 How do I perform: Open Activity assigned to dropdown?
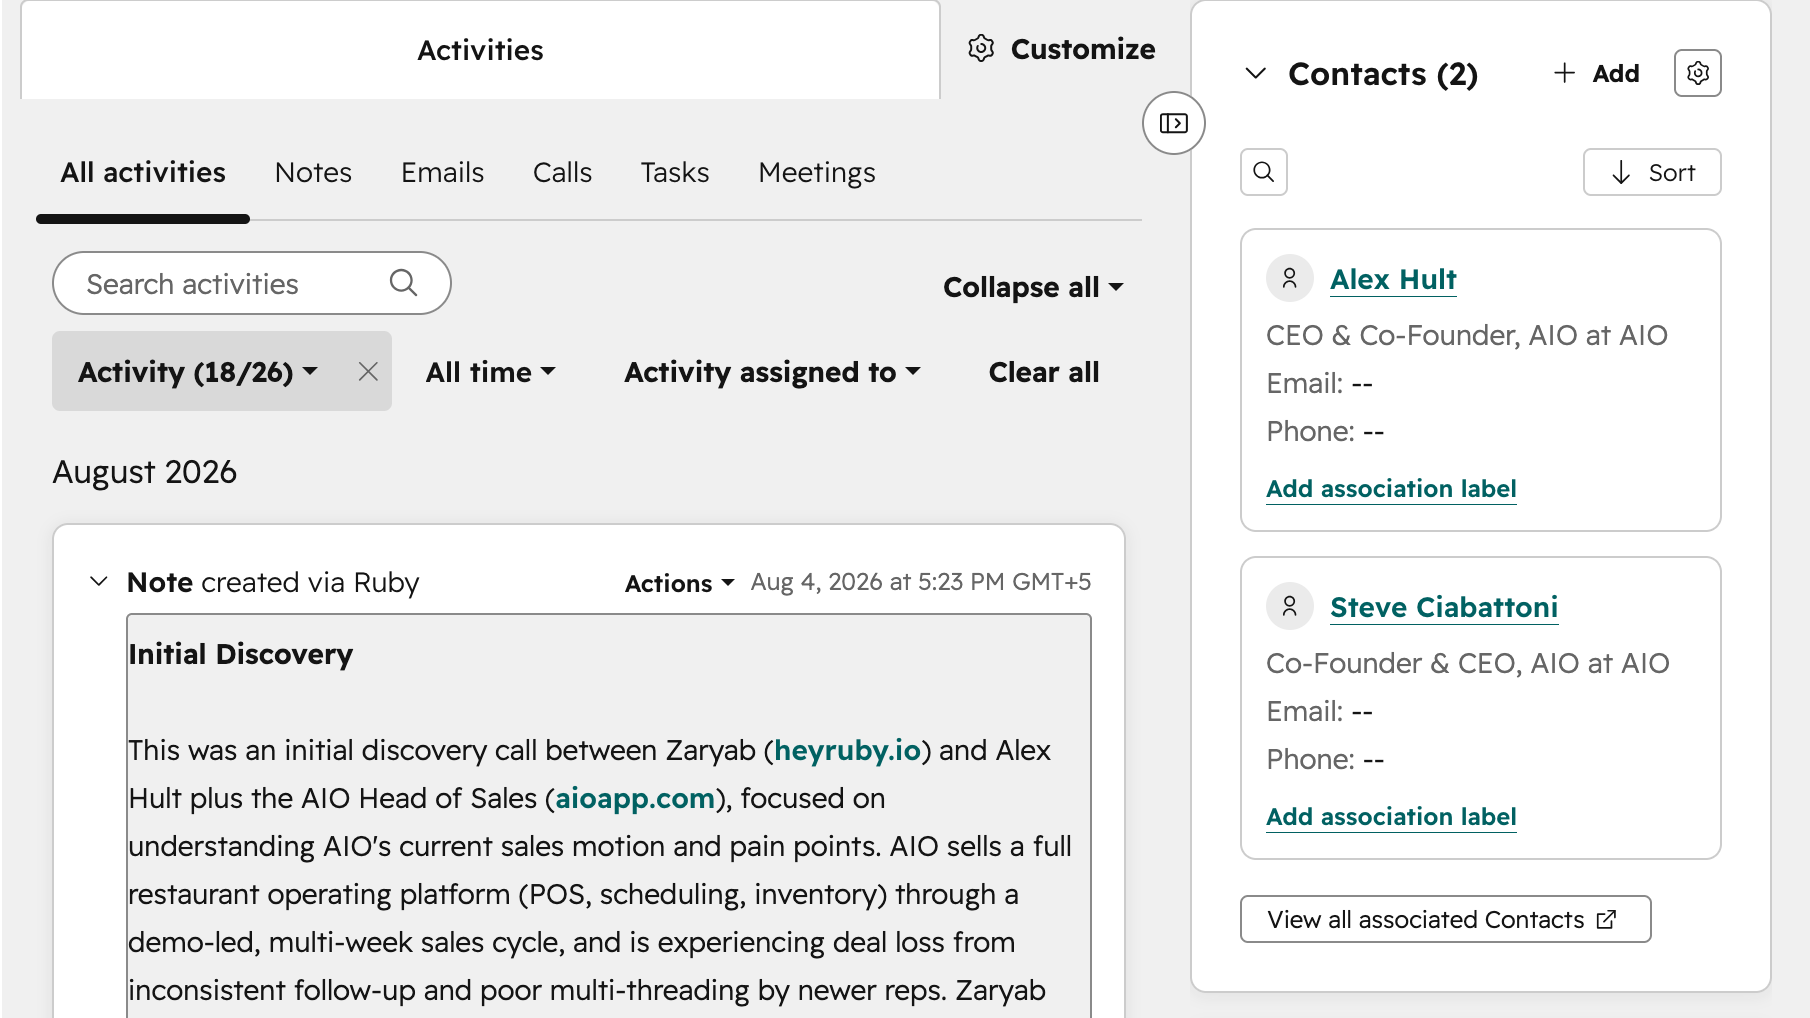(772, 372)
